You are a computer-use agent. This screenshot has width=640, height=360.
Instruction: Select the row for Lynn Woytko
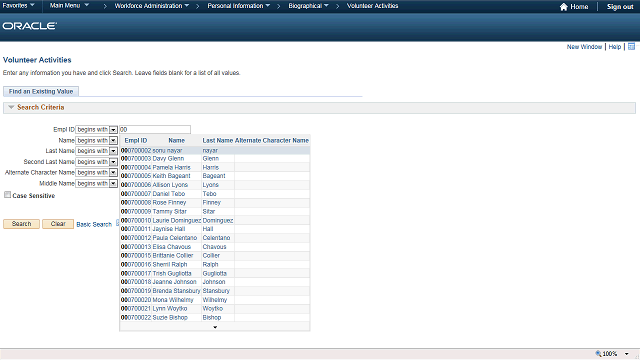pos(215,309)
